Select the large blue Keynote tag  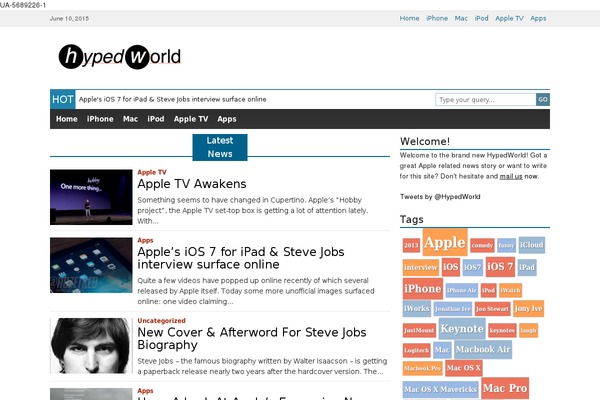pos(462,329)
